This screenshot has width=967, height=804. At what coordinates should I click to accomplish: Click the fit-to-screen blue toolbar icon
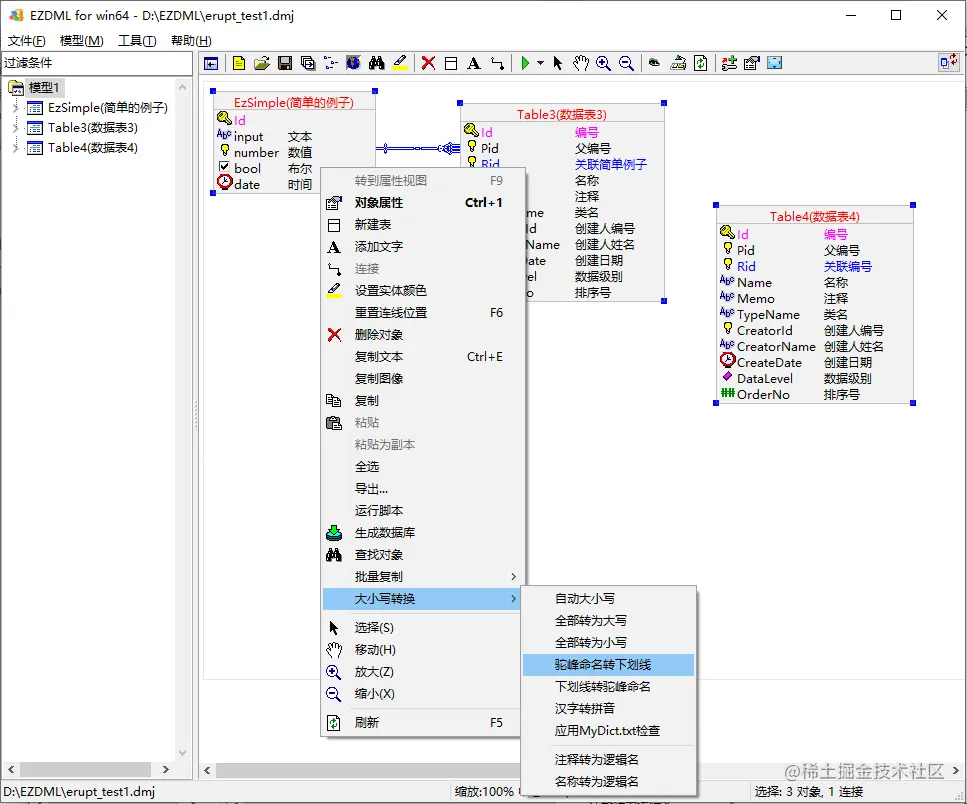pyautogui.click(x=775, y=63)
